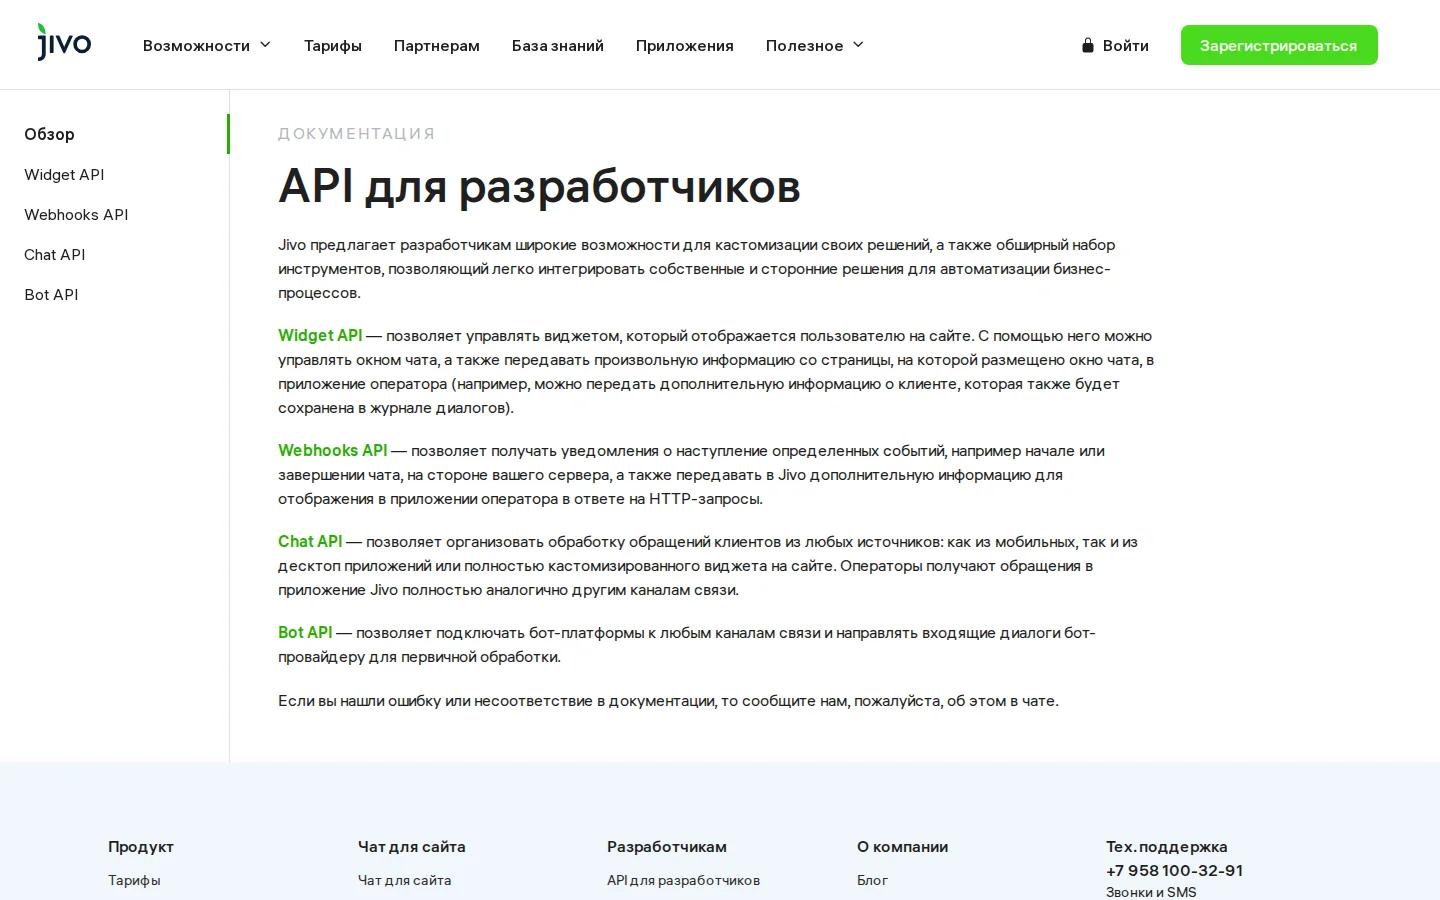
Task: Follow the green Chat API link in text
Action: pyautogui.click(x=310, y=542)
